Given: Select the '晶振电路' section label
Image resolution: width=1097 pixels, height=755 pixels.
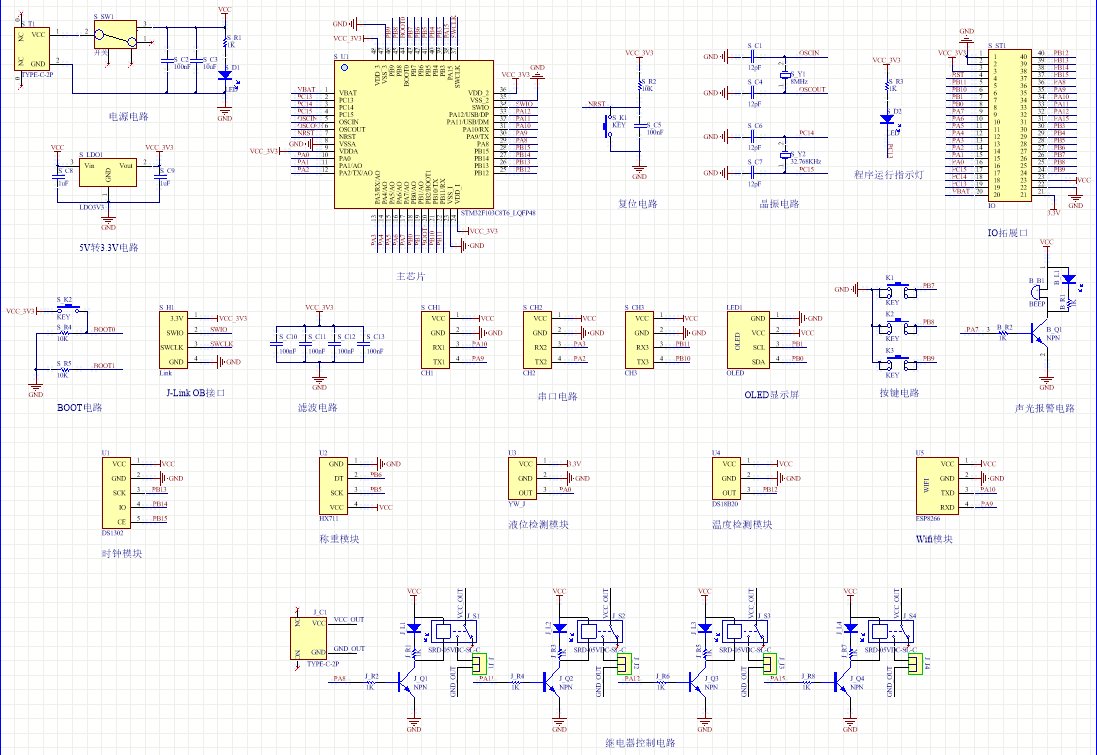Looking at the screenshot, I should pos(779,204).
